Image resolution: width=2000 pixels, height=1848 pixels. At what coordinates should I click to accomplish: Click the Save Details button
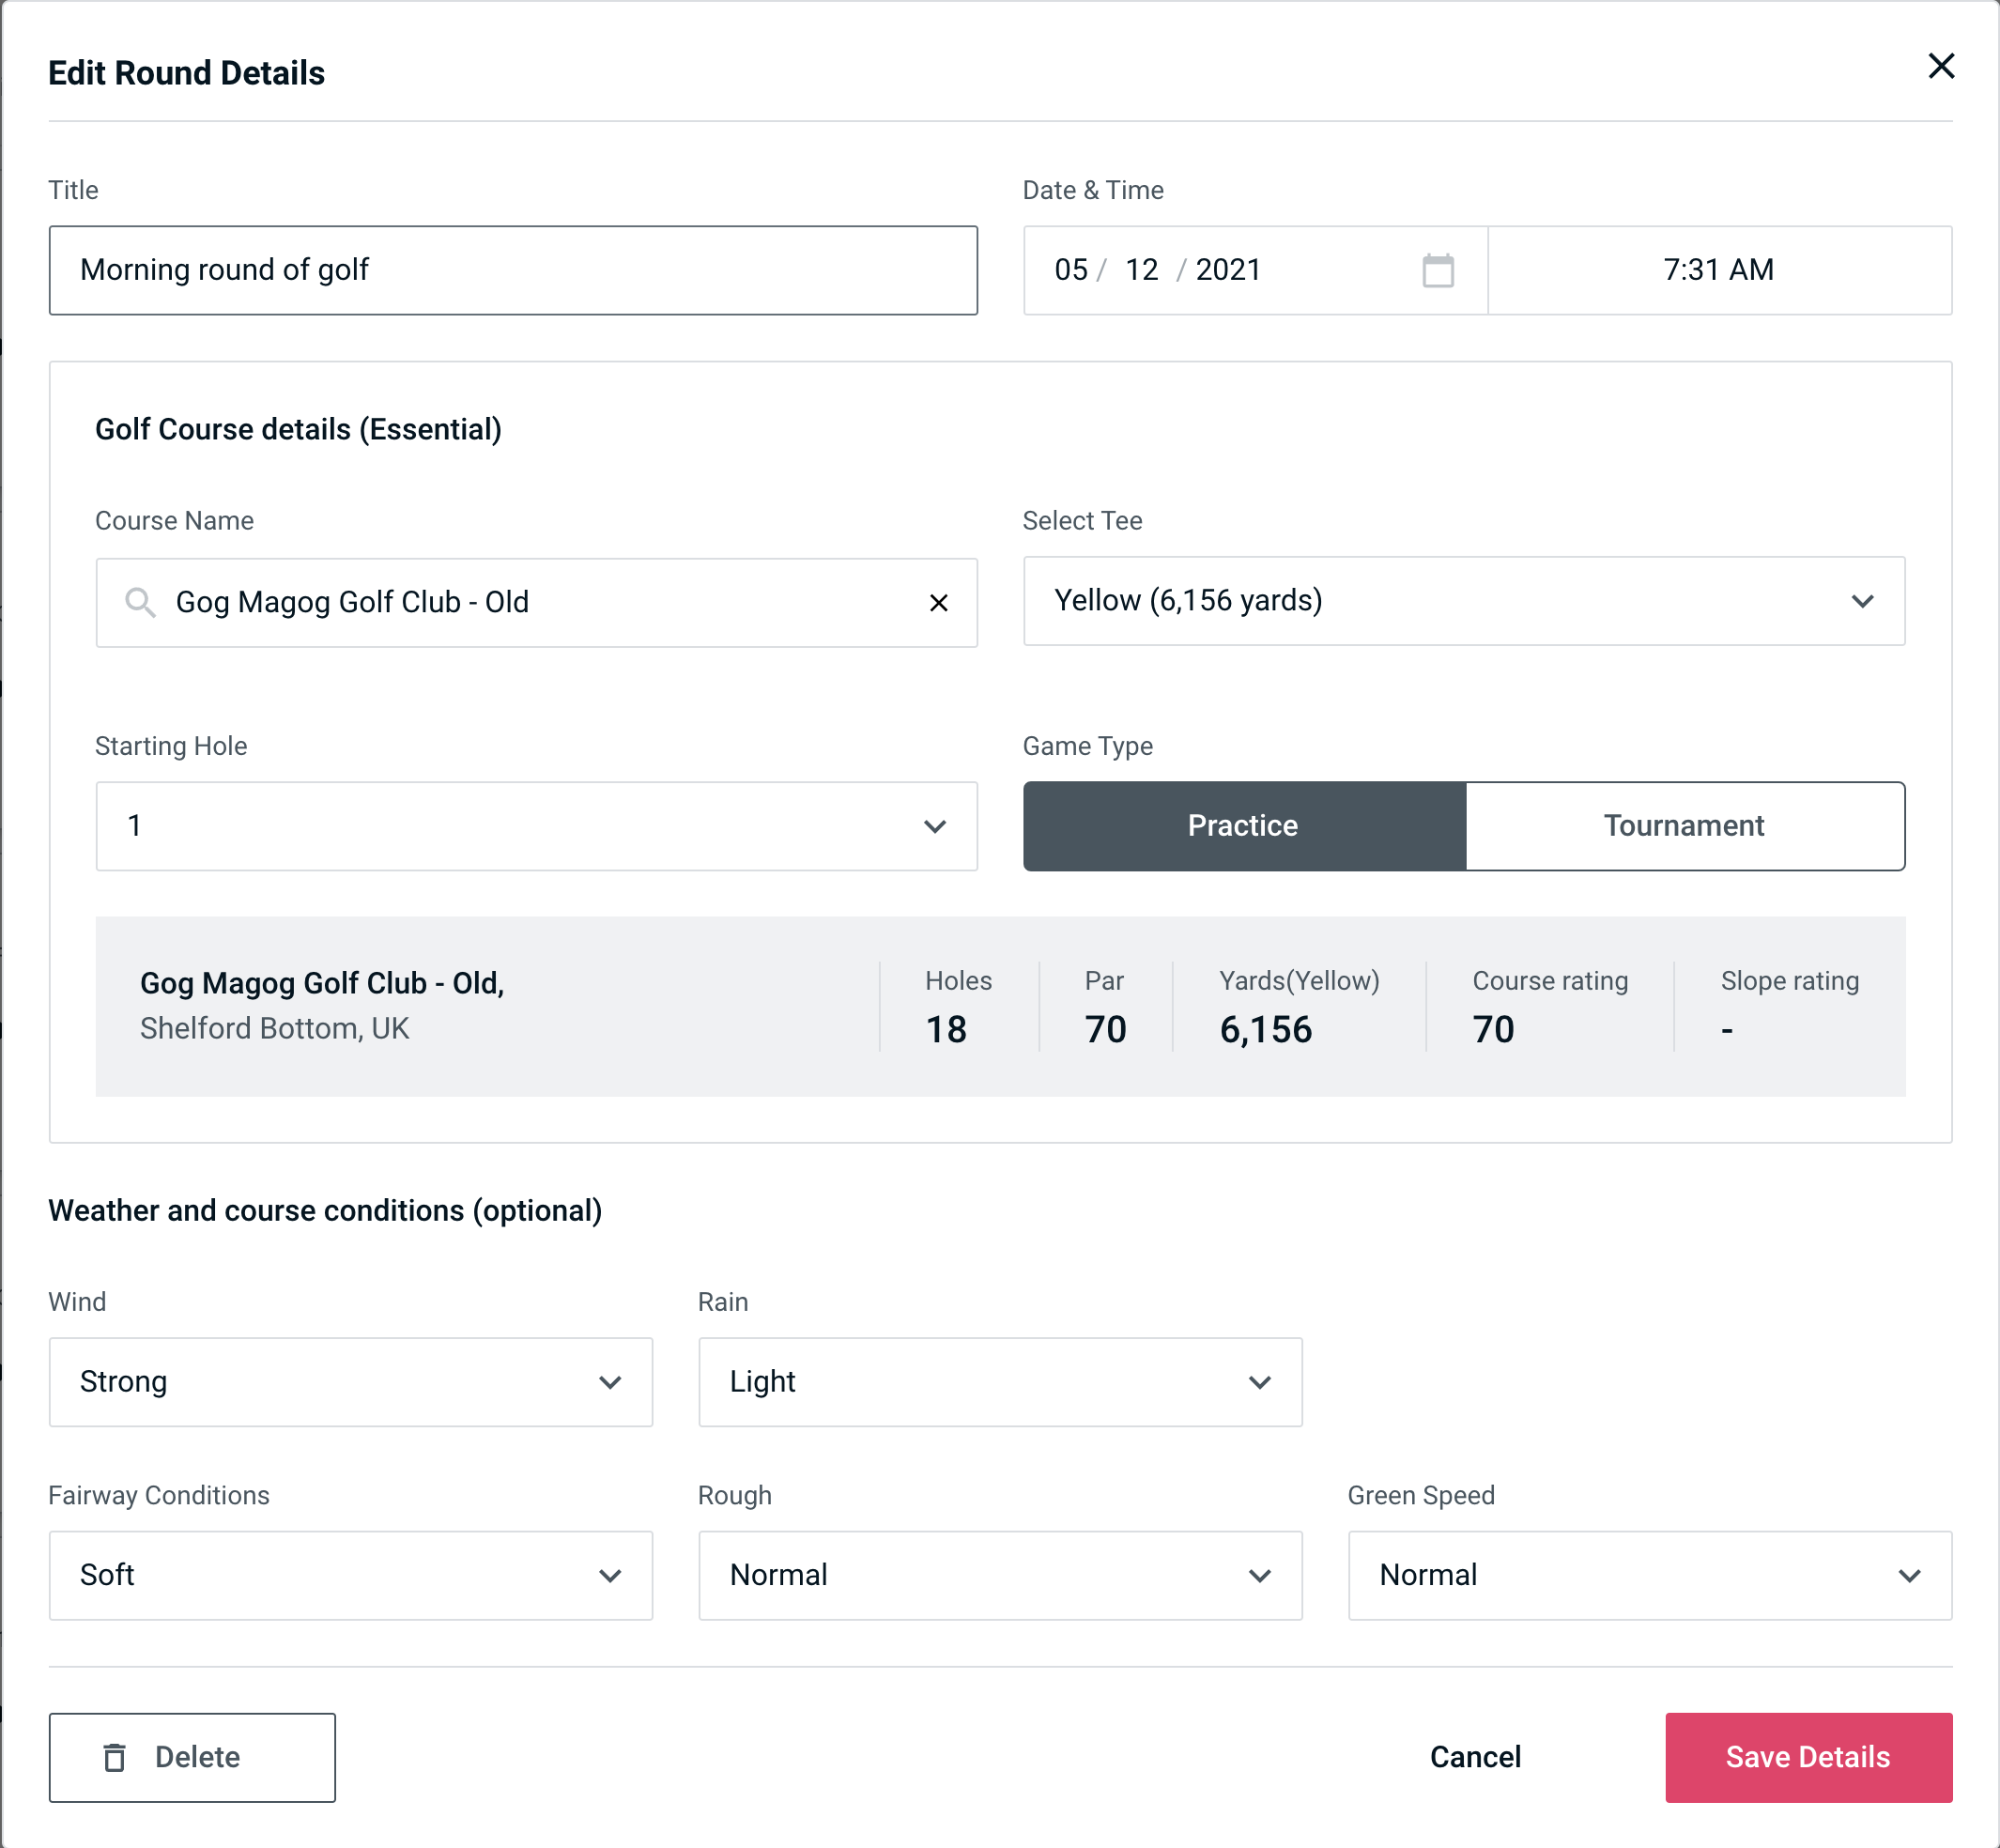coord(1807,1756)
